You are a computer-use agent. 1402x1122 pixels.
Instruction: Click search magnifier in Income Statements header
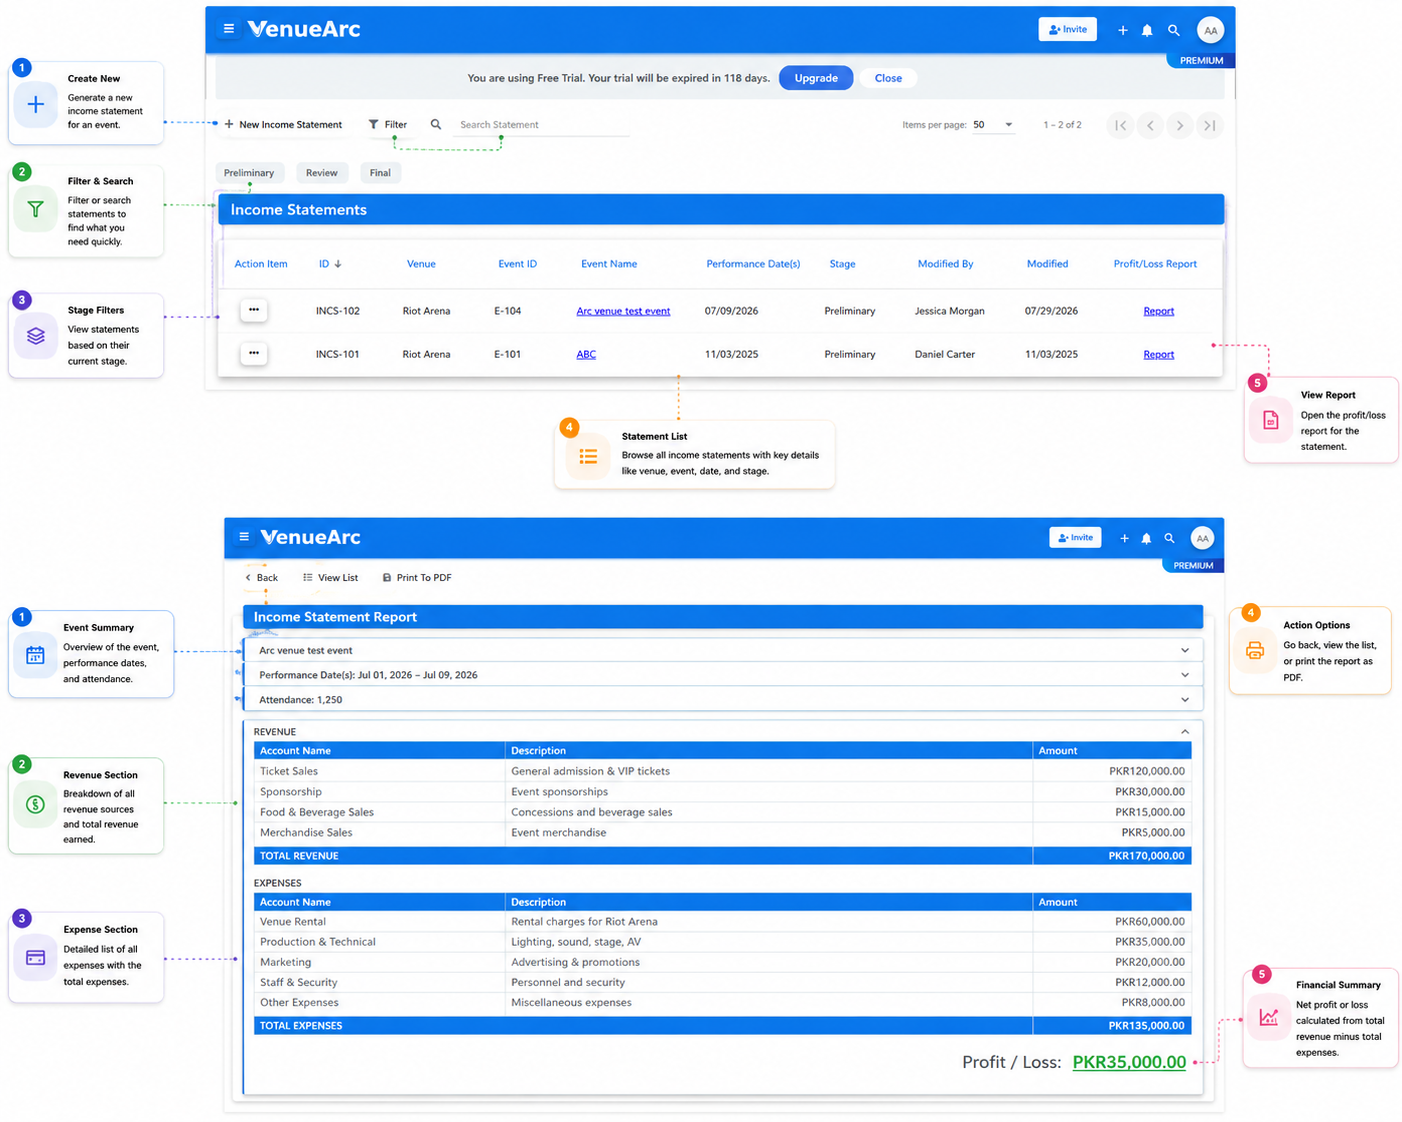click(1174, 30)
